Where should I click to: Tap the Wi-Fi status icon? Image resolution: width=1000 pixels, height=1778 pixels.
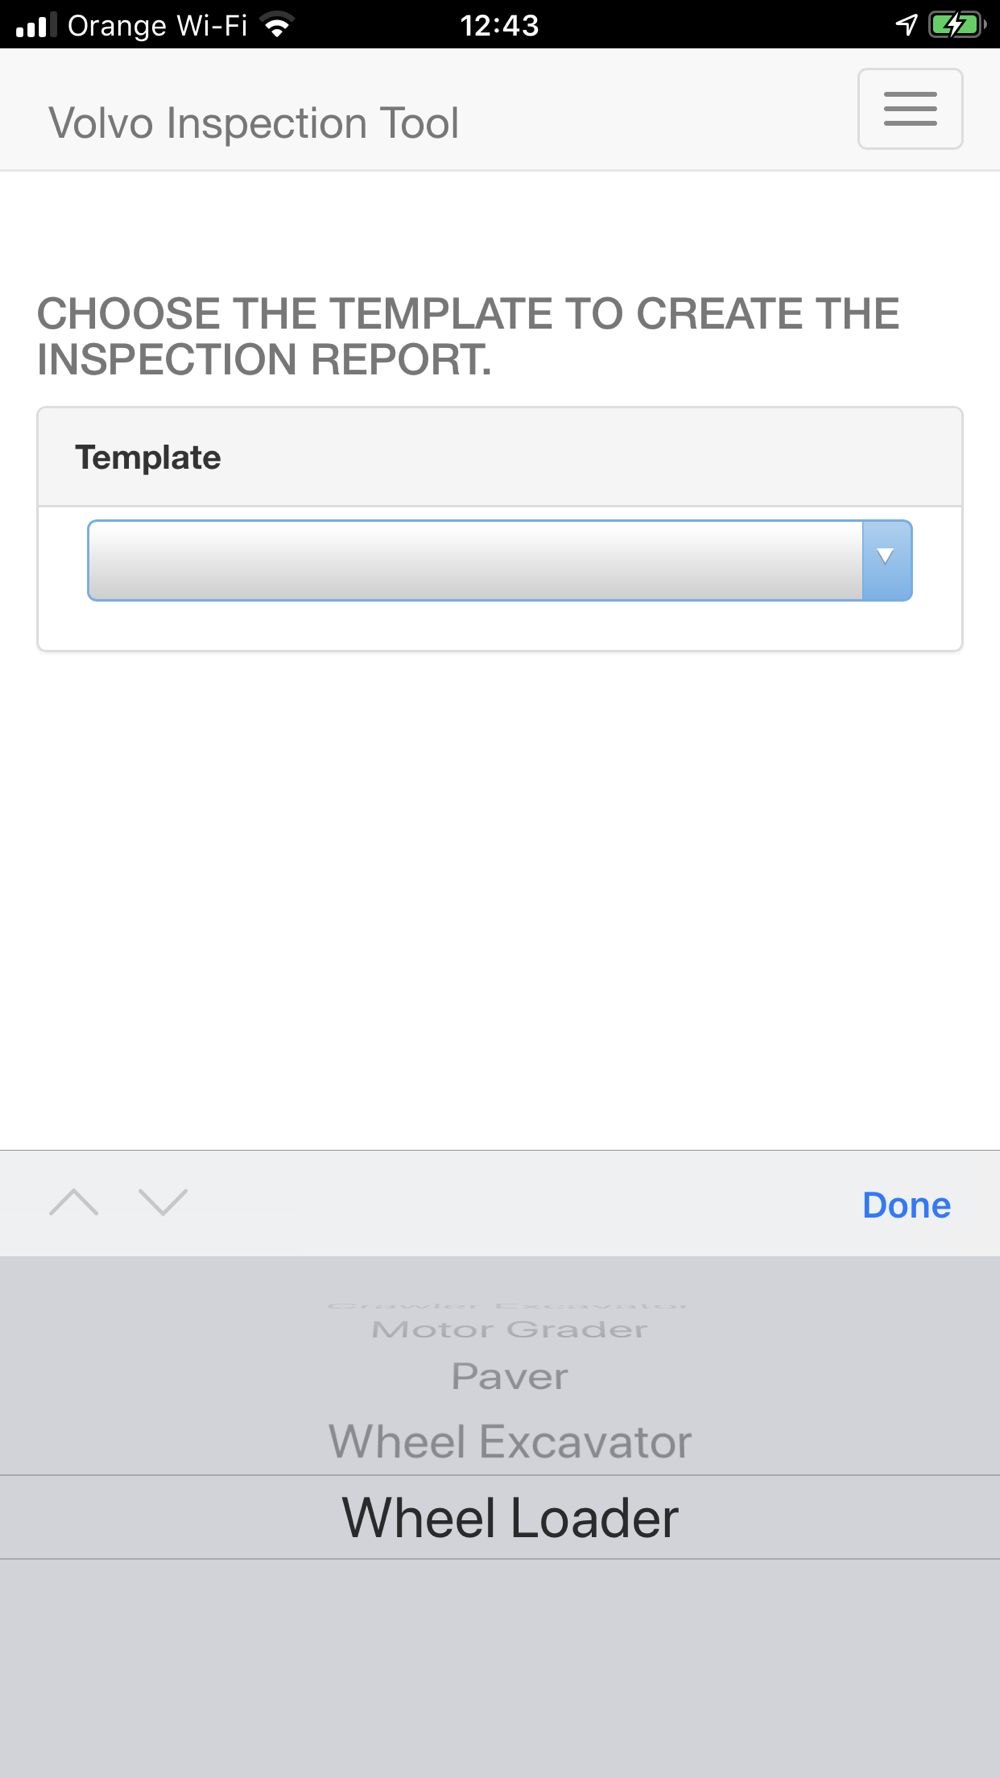(x=277, y=25)
